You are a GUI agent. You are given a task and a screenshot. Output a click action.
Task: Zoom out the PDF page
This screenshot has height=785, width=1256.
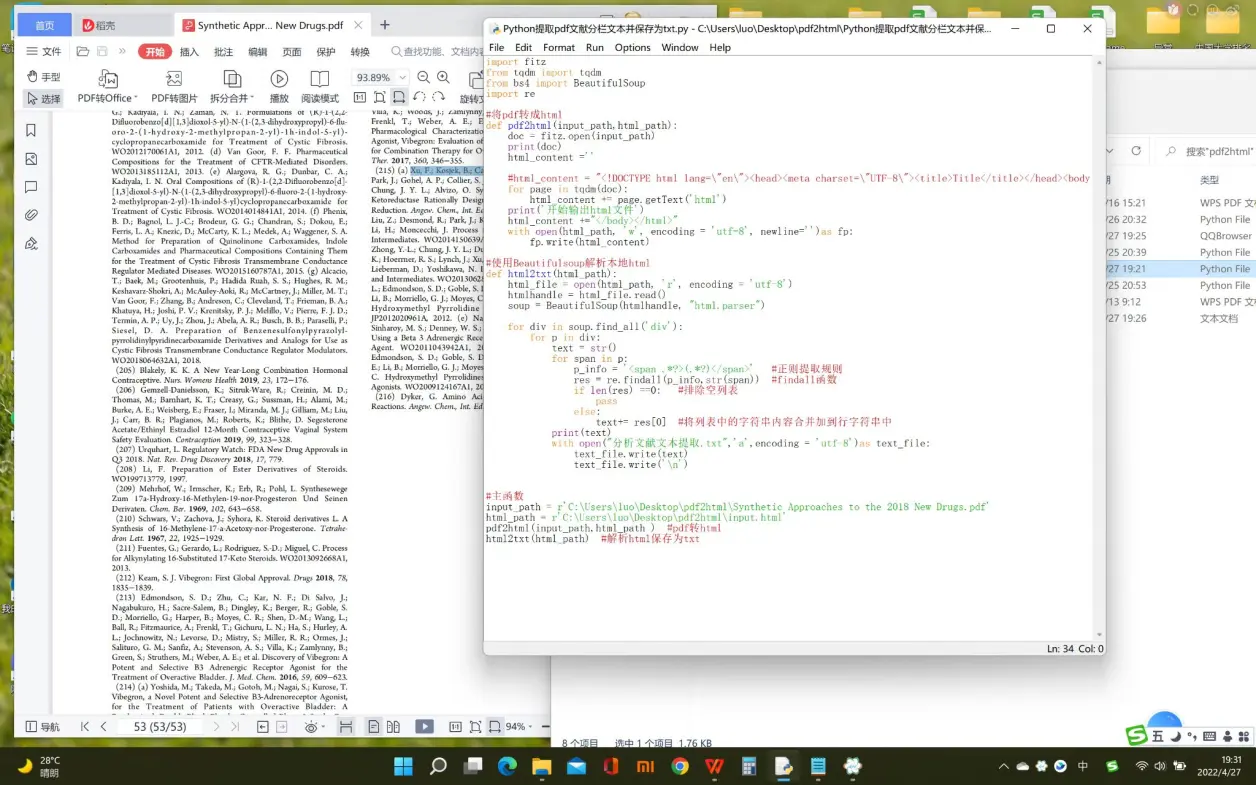pyautogui.click(x=424, y=77)
